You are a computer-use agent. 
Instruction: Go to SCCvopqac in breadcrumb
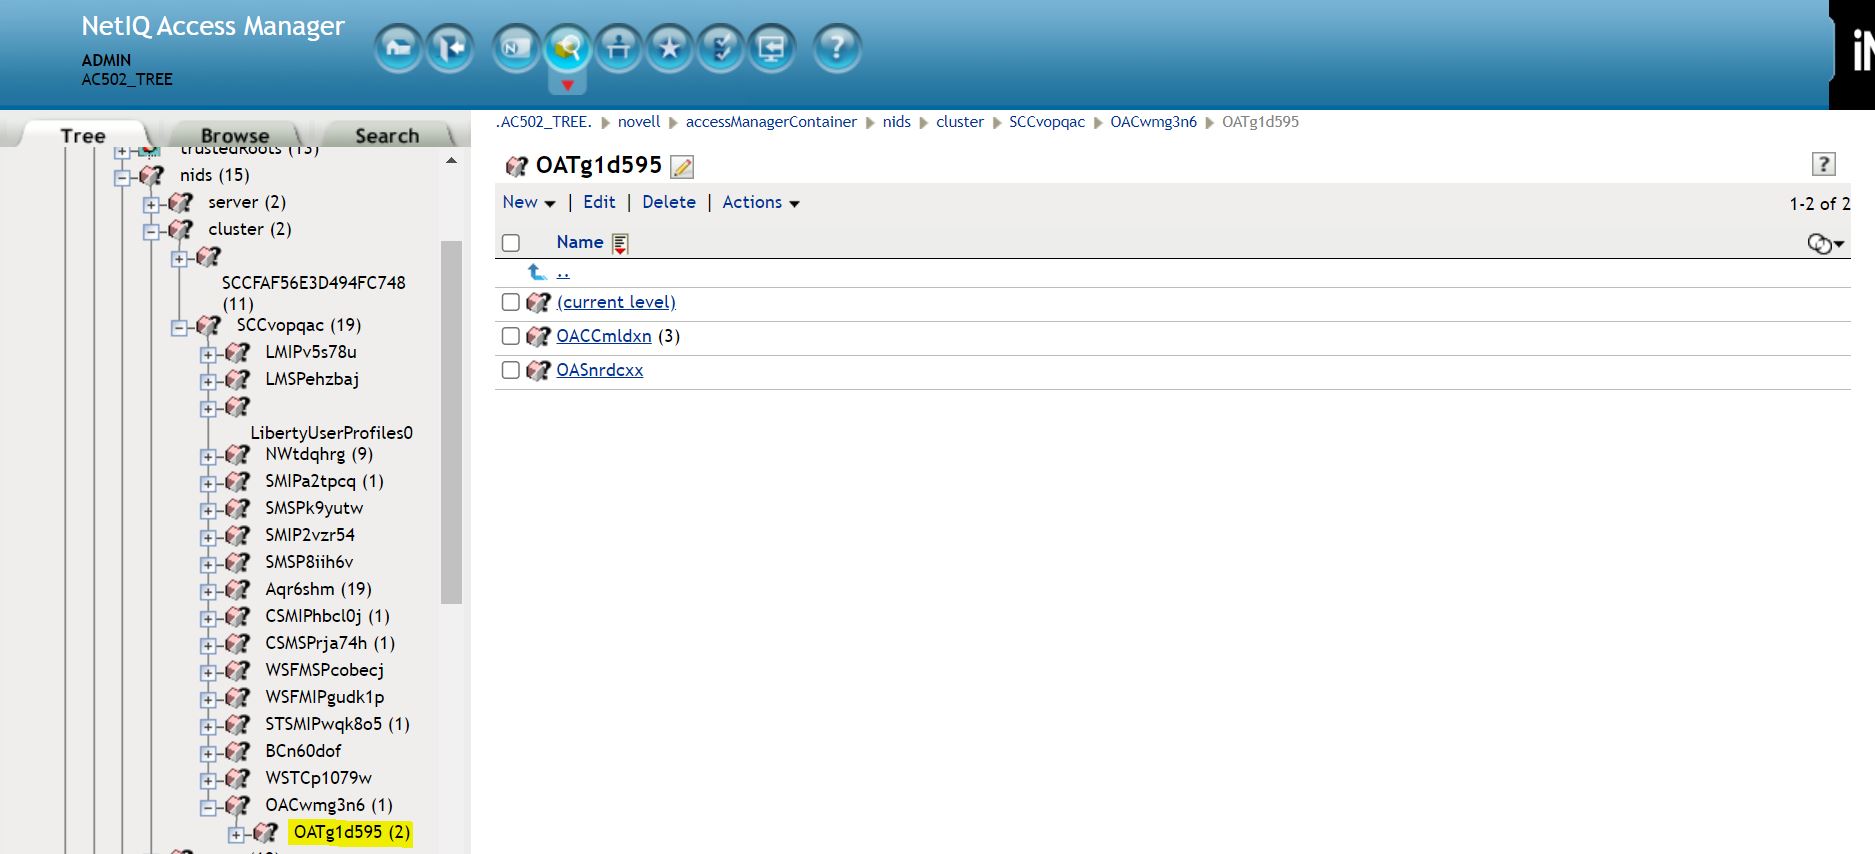pyautogui.click(x=1047, y=122)
